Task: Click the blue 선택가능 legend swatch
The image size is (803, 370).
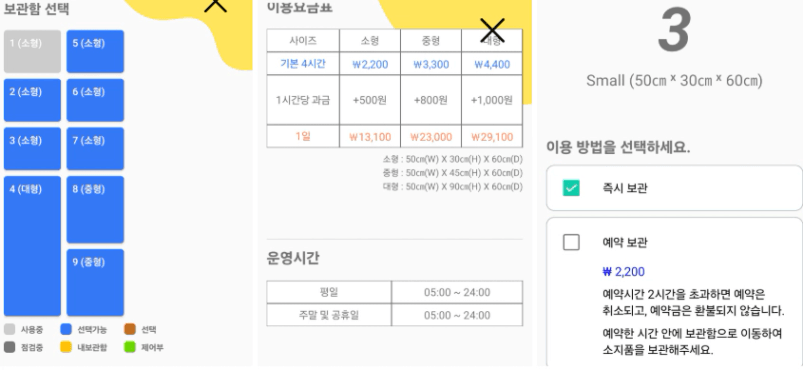Action: click(66, 329)
